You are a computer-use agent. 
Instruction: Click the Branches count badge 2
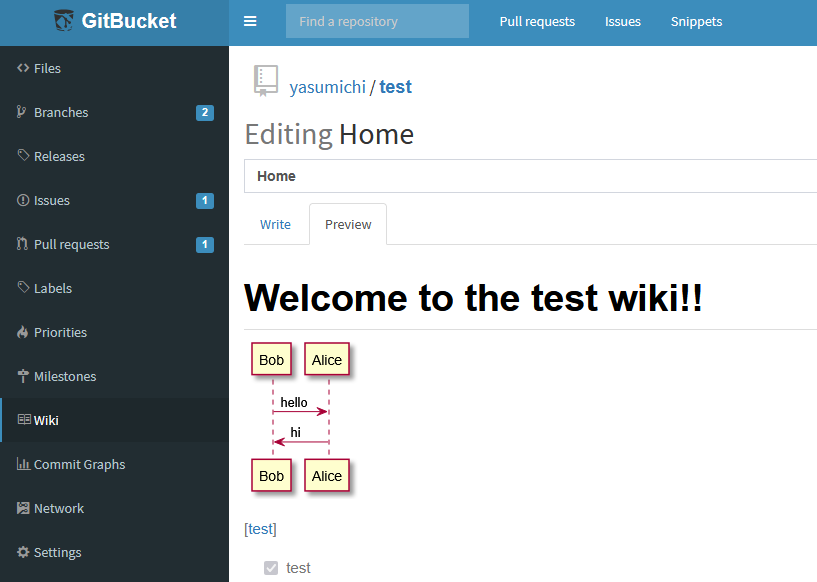[x=205, y=113]
